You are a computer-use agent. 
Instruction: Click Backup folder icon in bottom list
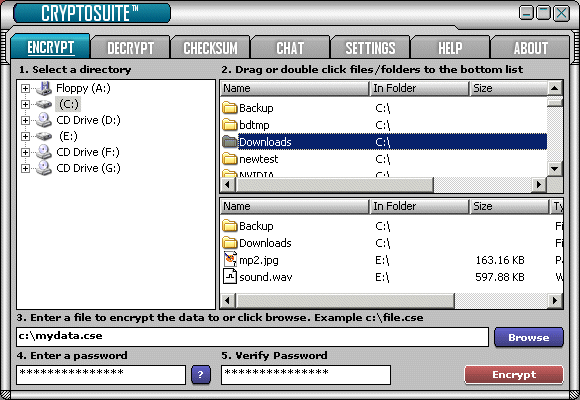coord(230,226)
